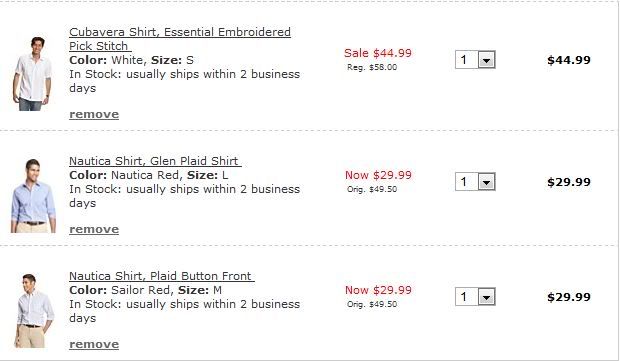This screenshot has width=620, height=361.
Task: Click the Reg. $58.00 original price
Action: click(372, 67)
